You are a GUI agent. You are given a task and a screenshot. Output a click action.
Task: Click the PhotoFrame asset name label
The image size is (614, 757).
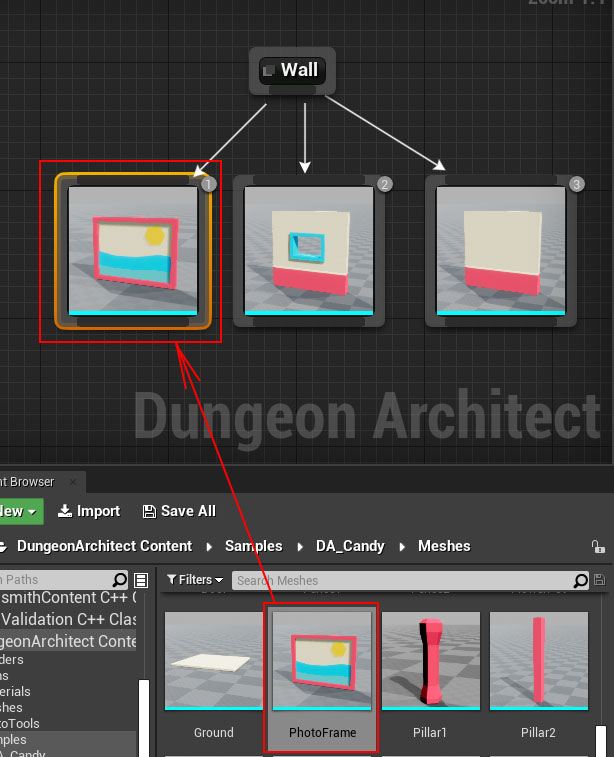322,732
